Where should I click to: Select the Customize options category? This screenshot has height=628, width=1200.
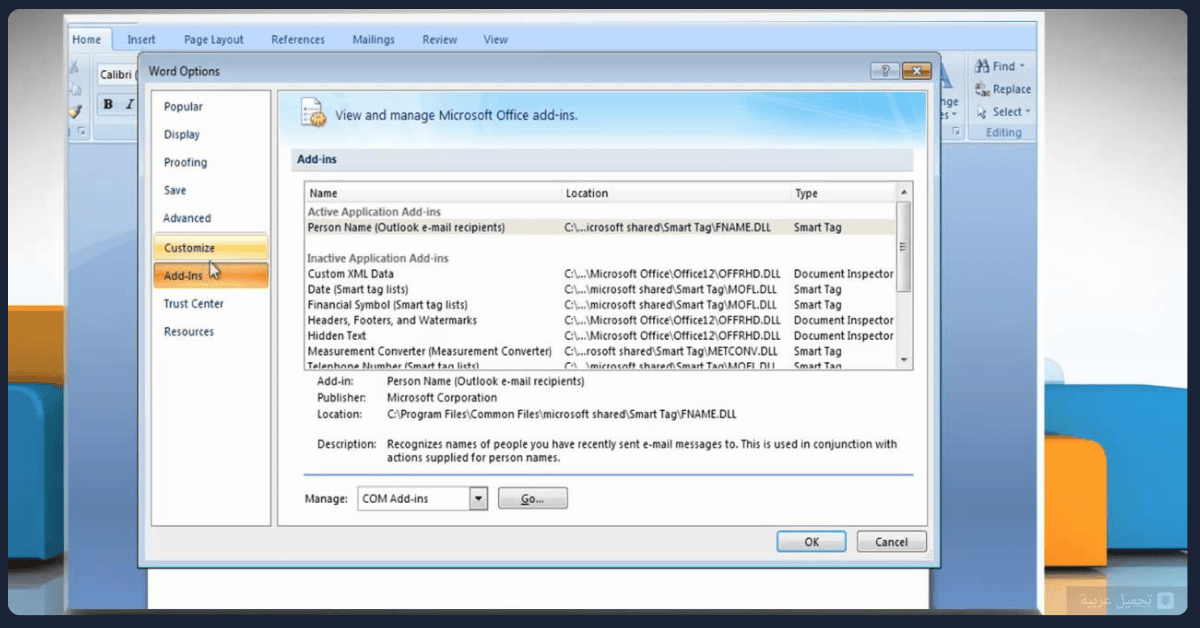210,247
